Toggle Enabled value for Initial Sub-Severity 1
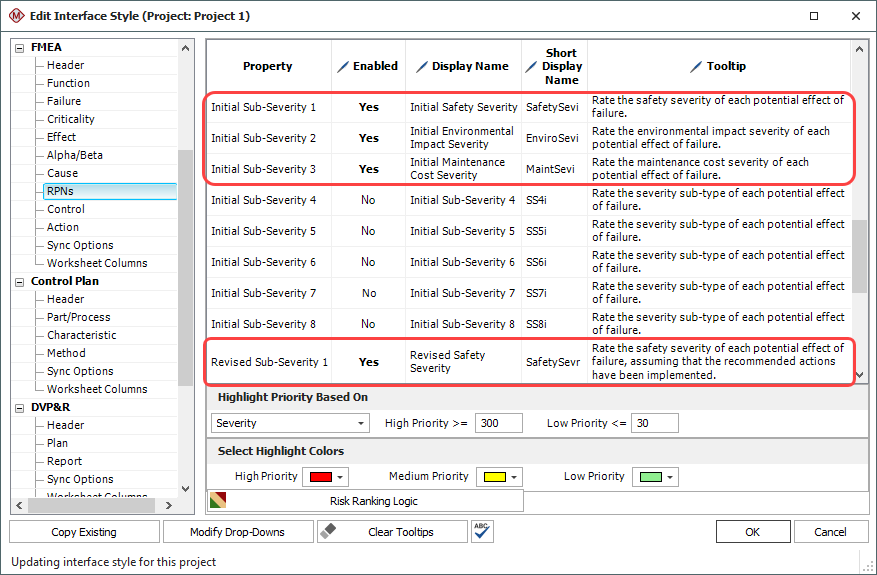 point(368,107)
